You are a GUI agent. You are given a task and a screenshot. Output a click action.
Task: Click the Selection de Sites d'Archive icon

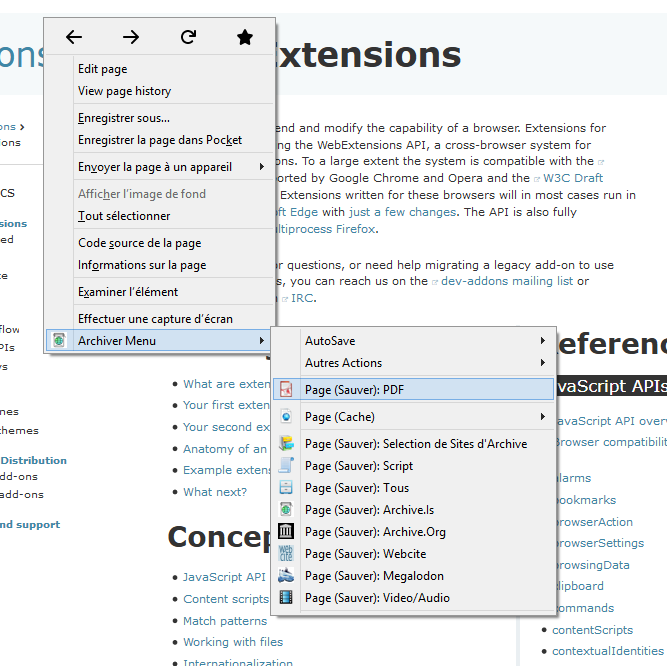286,444
